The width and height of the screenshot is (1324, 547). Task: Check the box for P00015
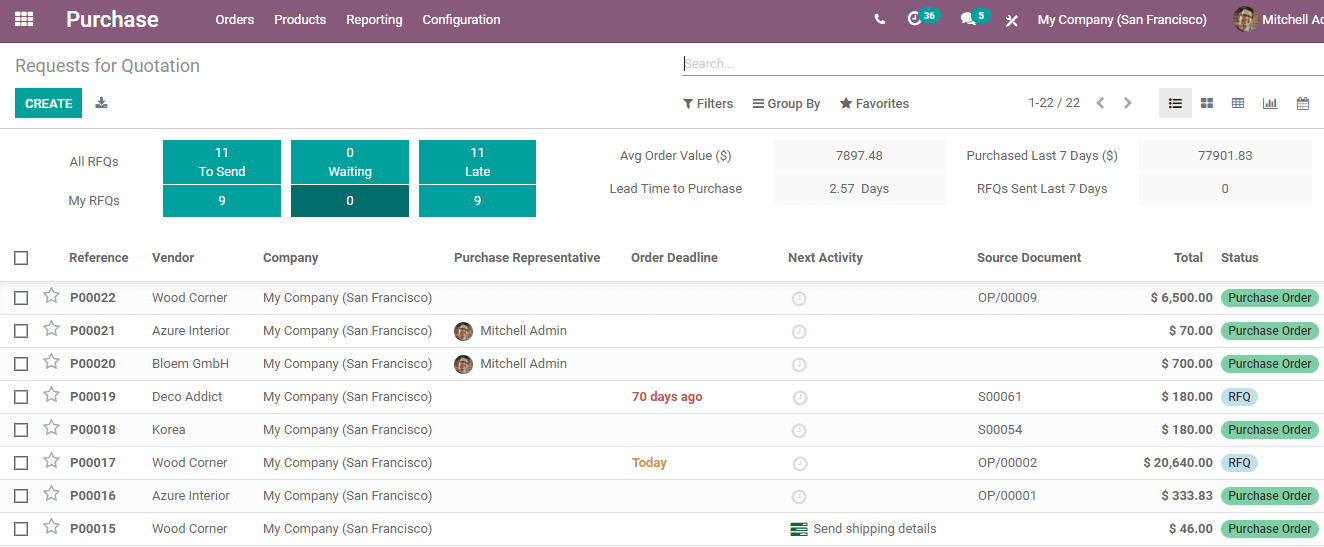click(x=21, y=529)
